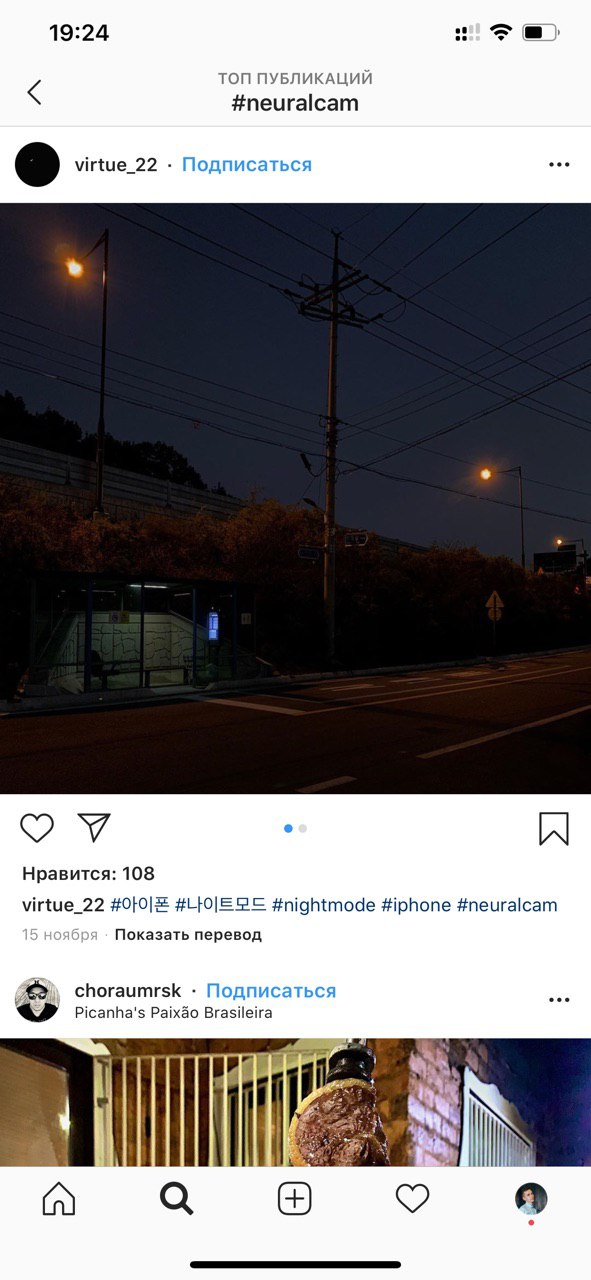The height and width of the screenshot is (1280, 591).
Task: Share the post via the paper plane icon
Action: point(94,827)
